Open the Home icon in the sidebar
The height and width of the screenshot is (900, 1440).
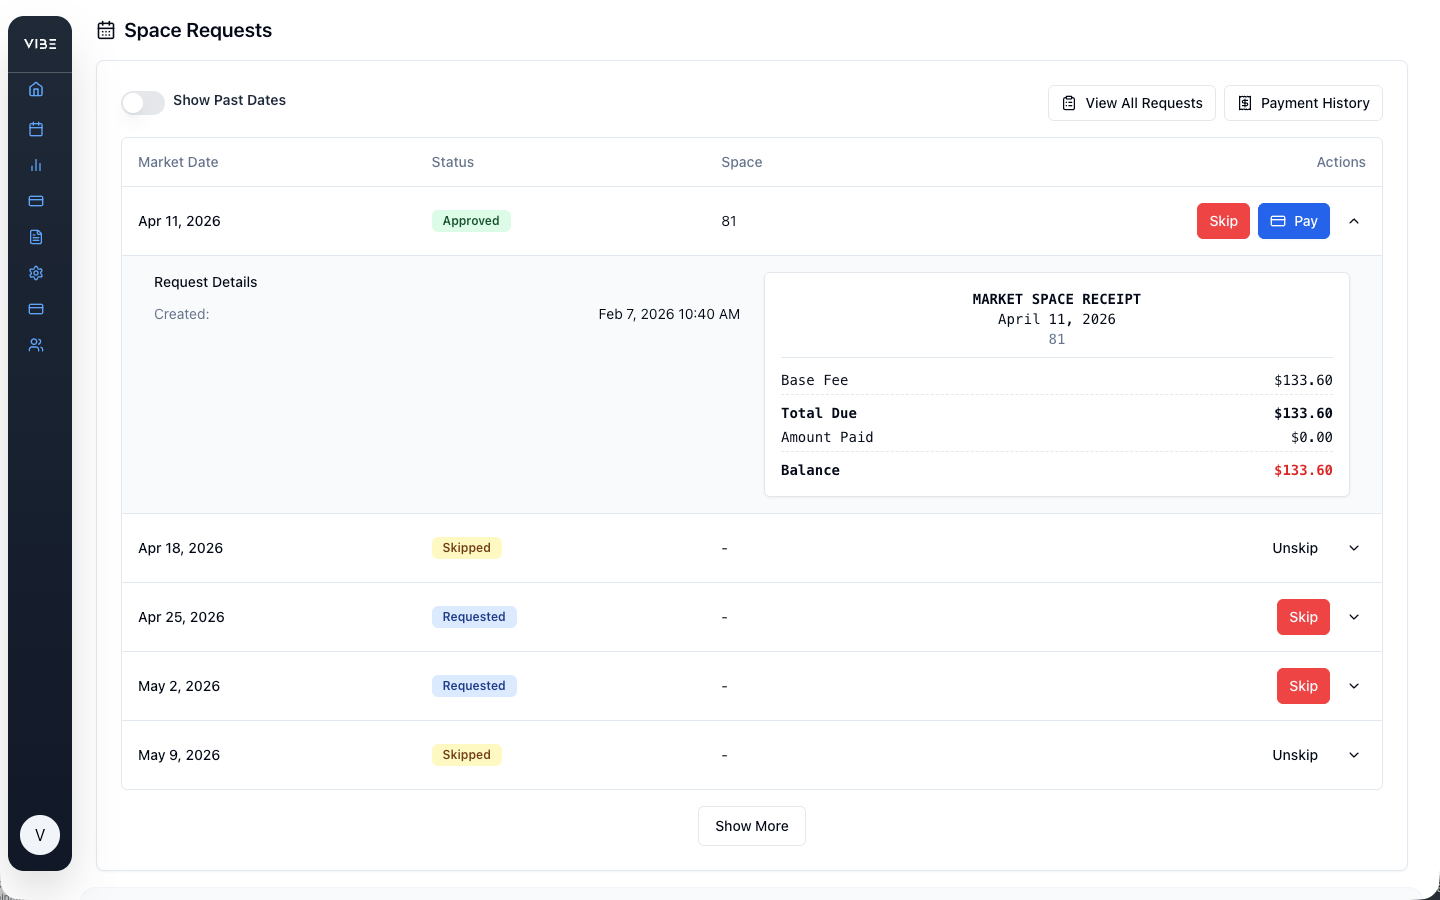point(36,89)
